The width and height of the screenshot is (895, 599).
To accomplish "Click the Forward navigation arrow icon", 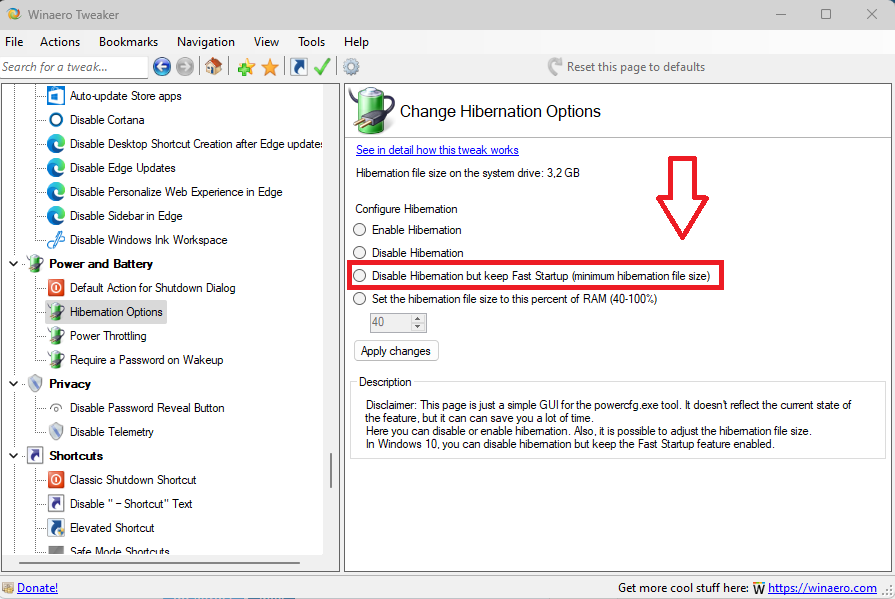I will click(x=184, y=67).
